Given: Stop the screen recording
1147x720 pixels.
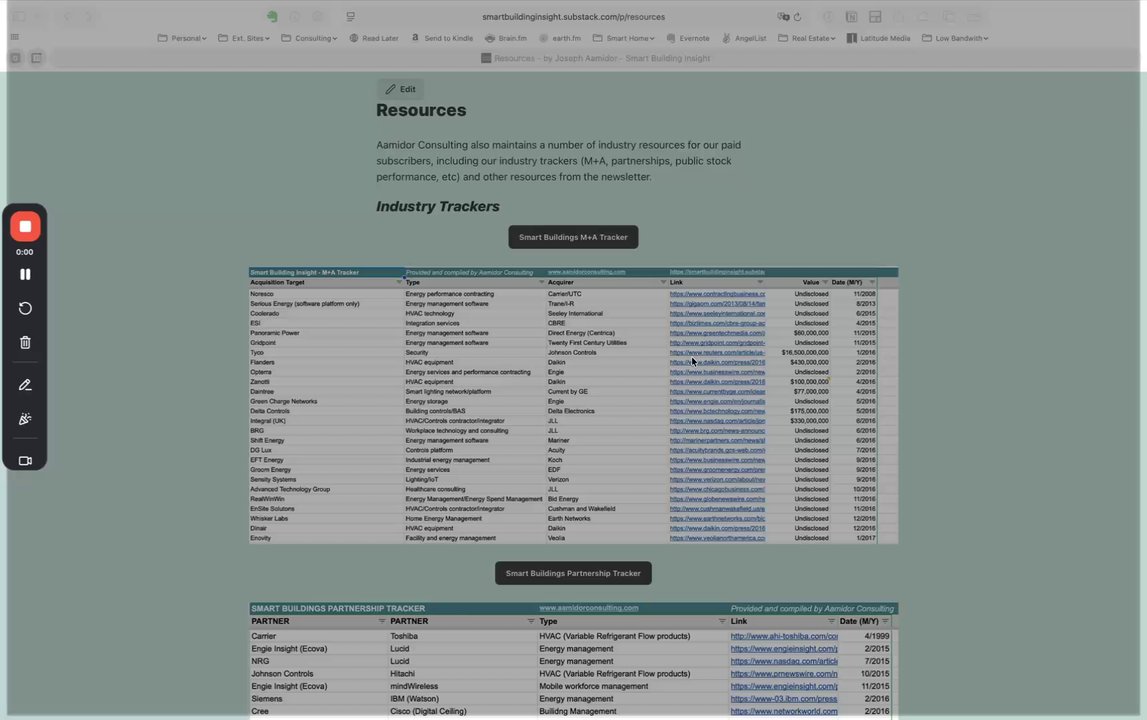Looking at the screenshot, I should click(25, 227).
